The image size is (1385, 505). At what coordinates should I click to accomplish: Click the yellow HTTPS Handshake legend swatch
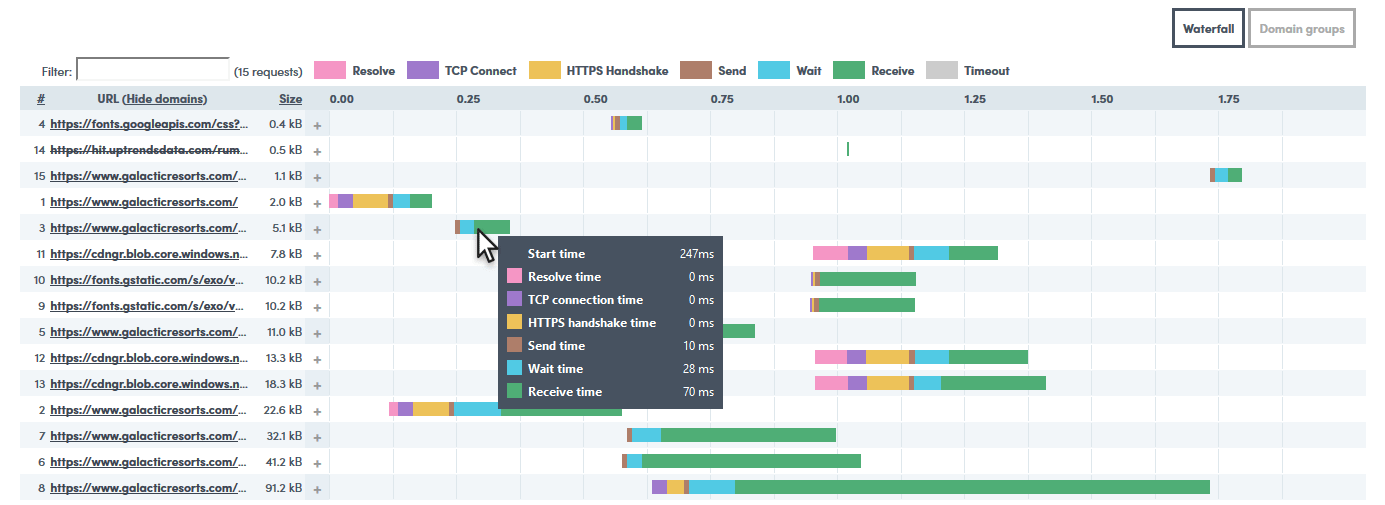(544, 70)
